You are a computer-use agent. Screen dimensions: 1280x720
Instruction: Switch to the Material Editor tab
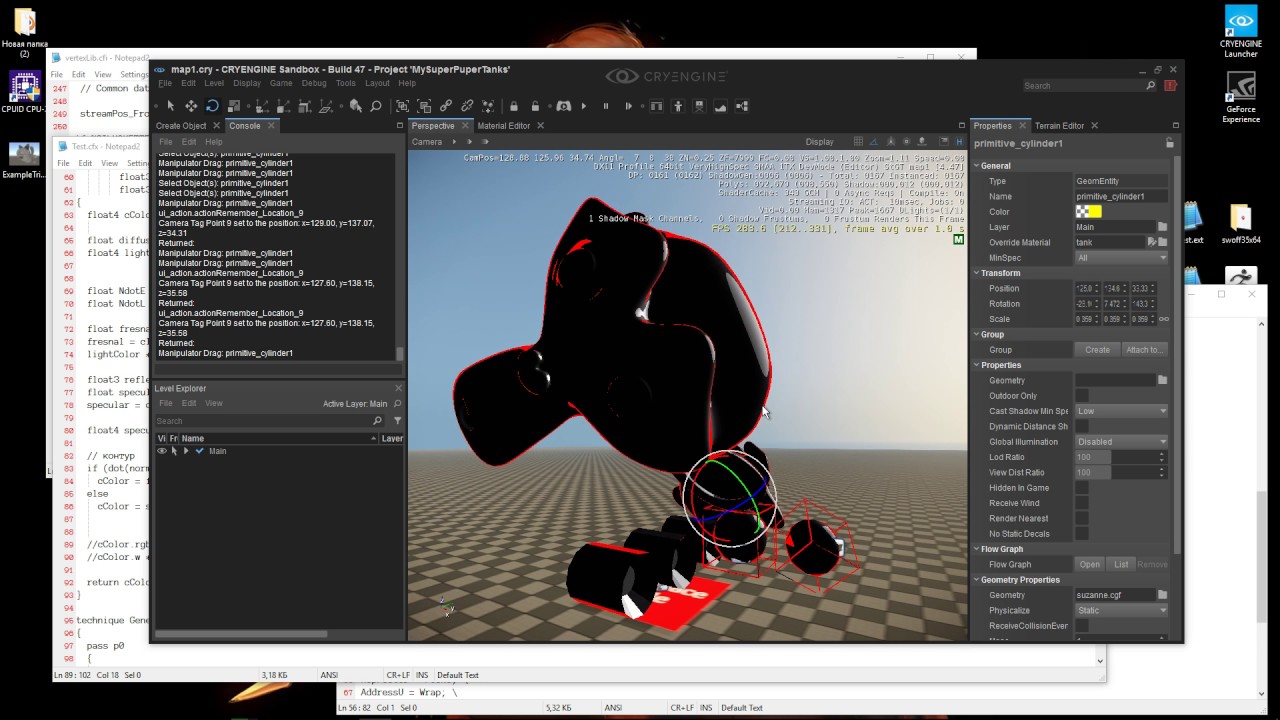504,126
